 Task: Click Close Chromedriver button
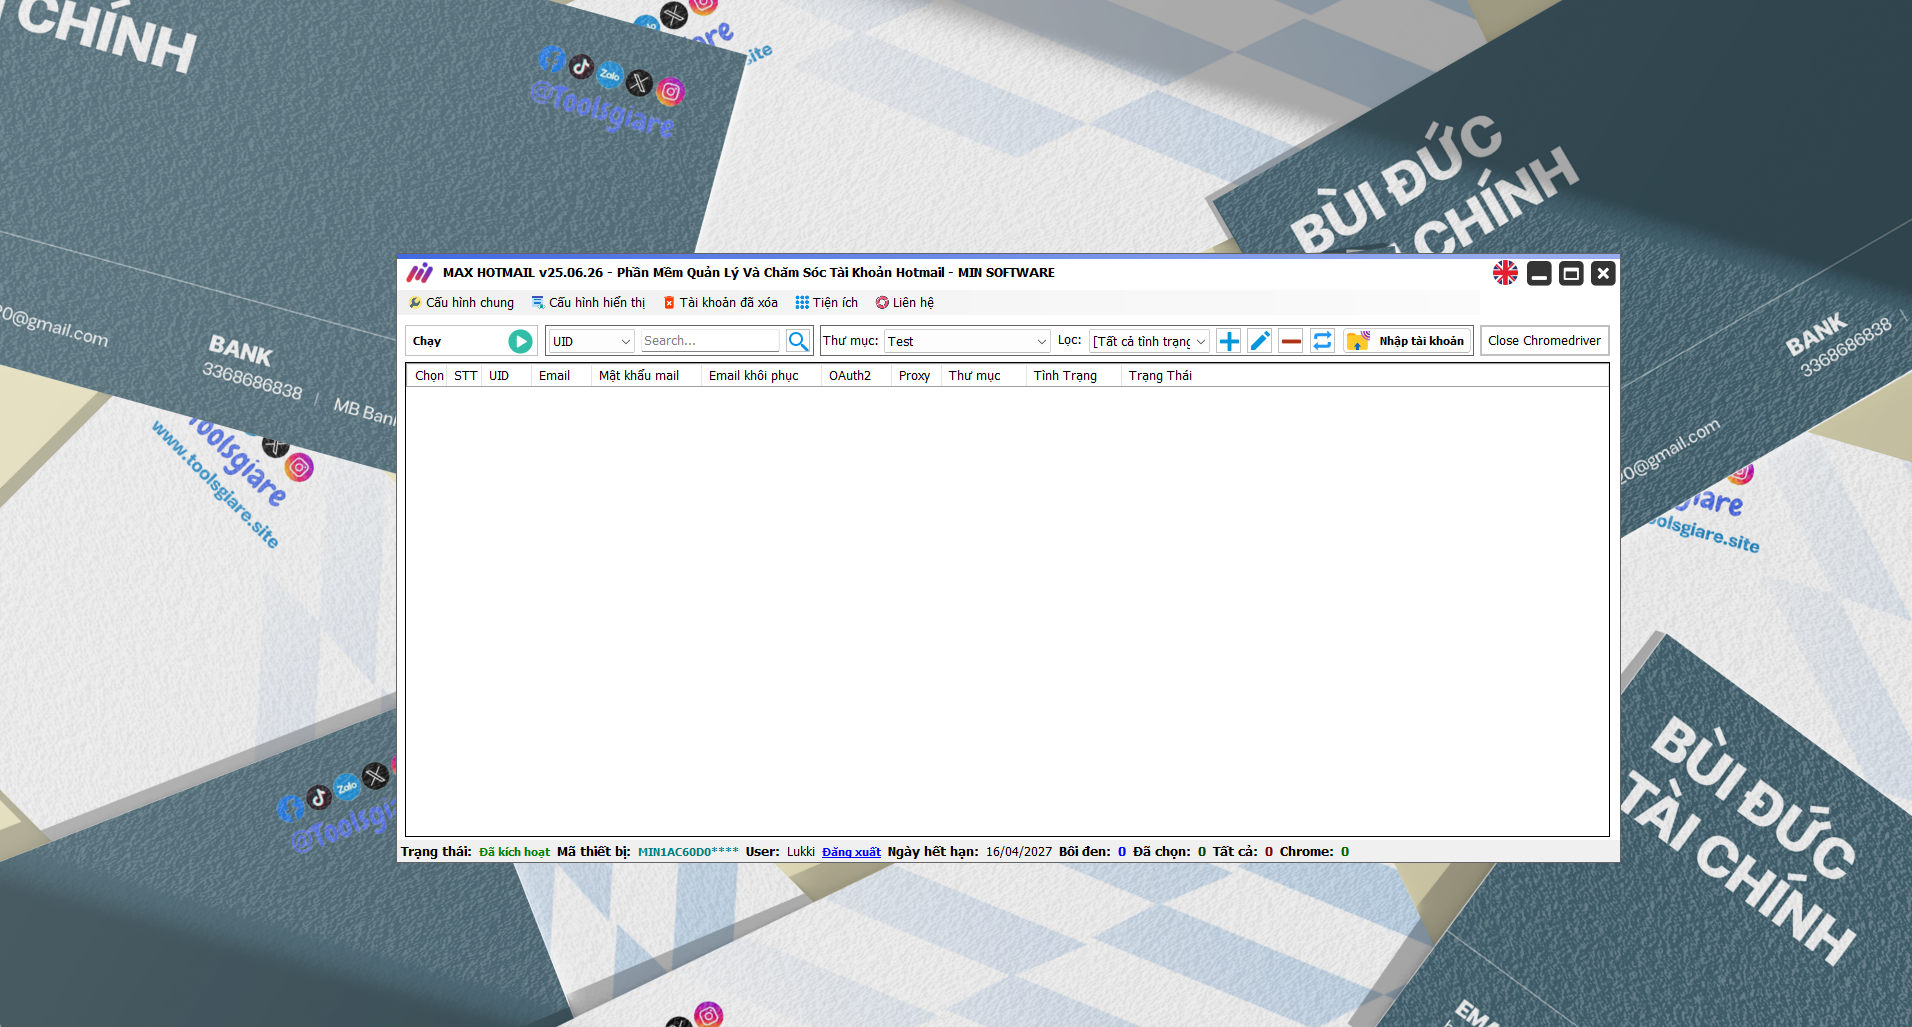(1544, 341)
